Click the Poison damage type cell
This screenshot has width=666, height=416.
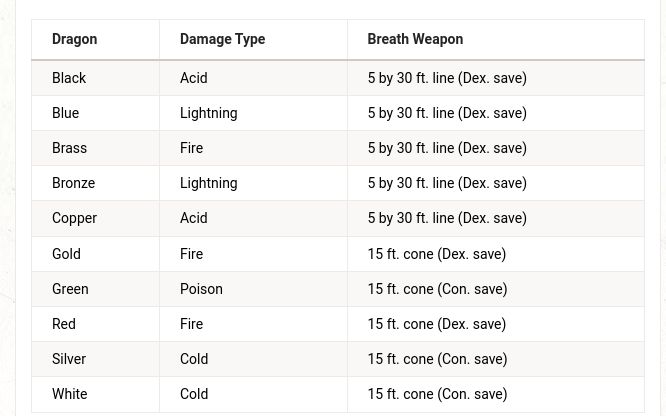tap(201, 289)
